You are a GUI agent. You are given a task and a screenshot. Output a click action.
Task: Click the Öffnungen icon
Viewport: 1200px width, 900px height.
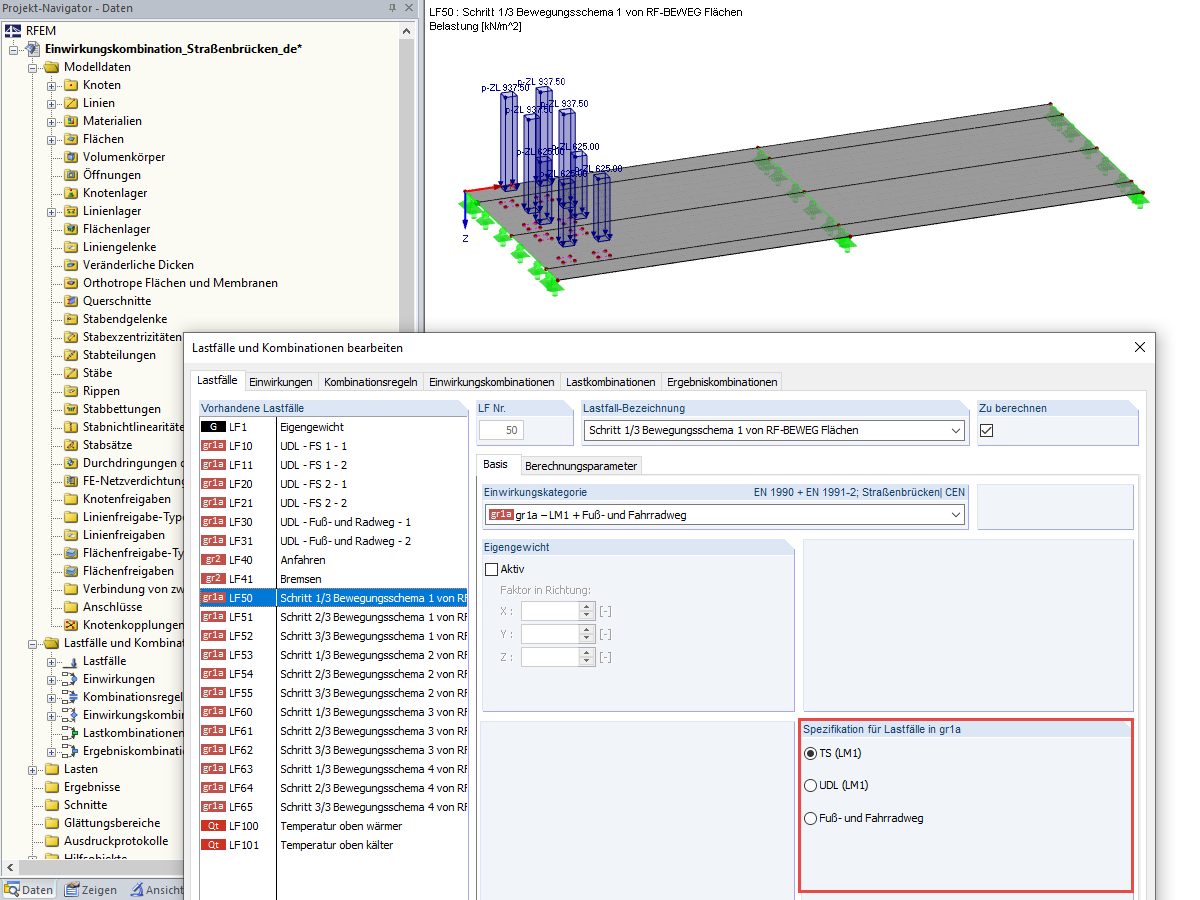[71, 175]
